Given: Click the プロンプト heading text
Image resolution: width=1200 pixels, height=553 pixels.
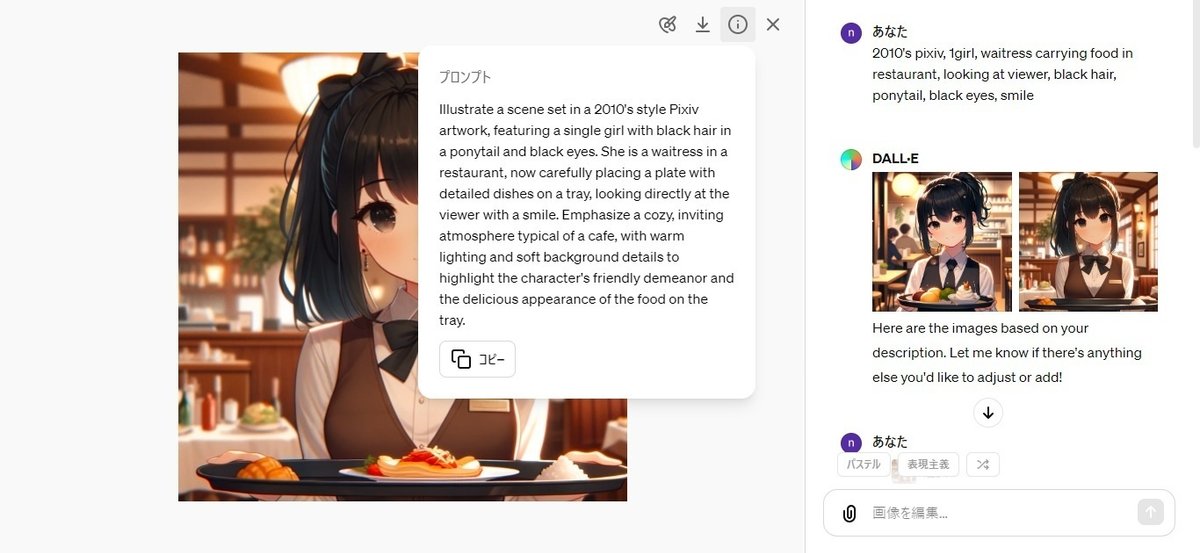Looking at the screenshot, I should (x=465, y=77).
